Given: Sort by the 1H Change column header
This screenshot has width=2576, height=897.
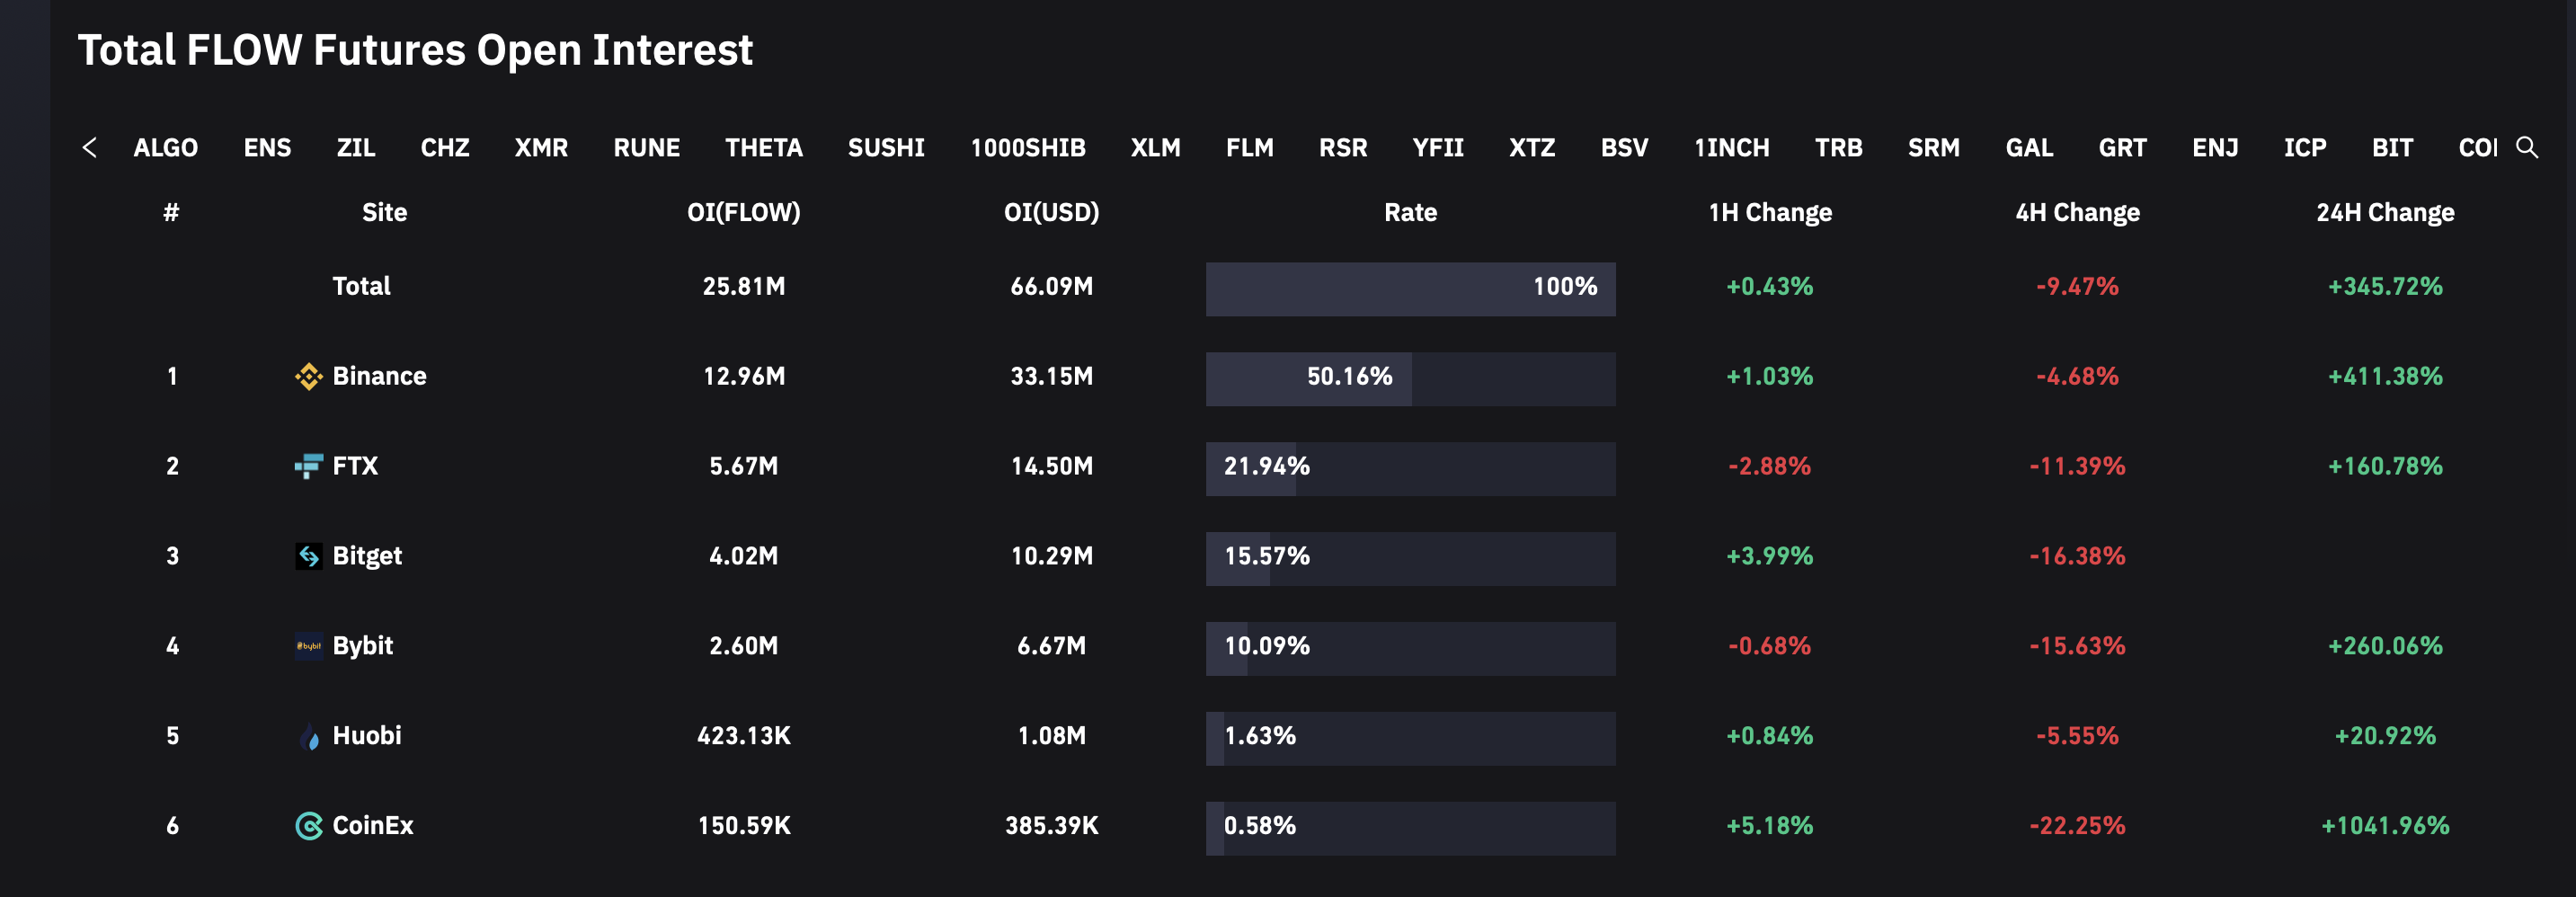Looking at the screenshot, I should (1770, 213).
